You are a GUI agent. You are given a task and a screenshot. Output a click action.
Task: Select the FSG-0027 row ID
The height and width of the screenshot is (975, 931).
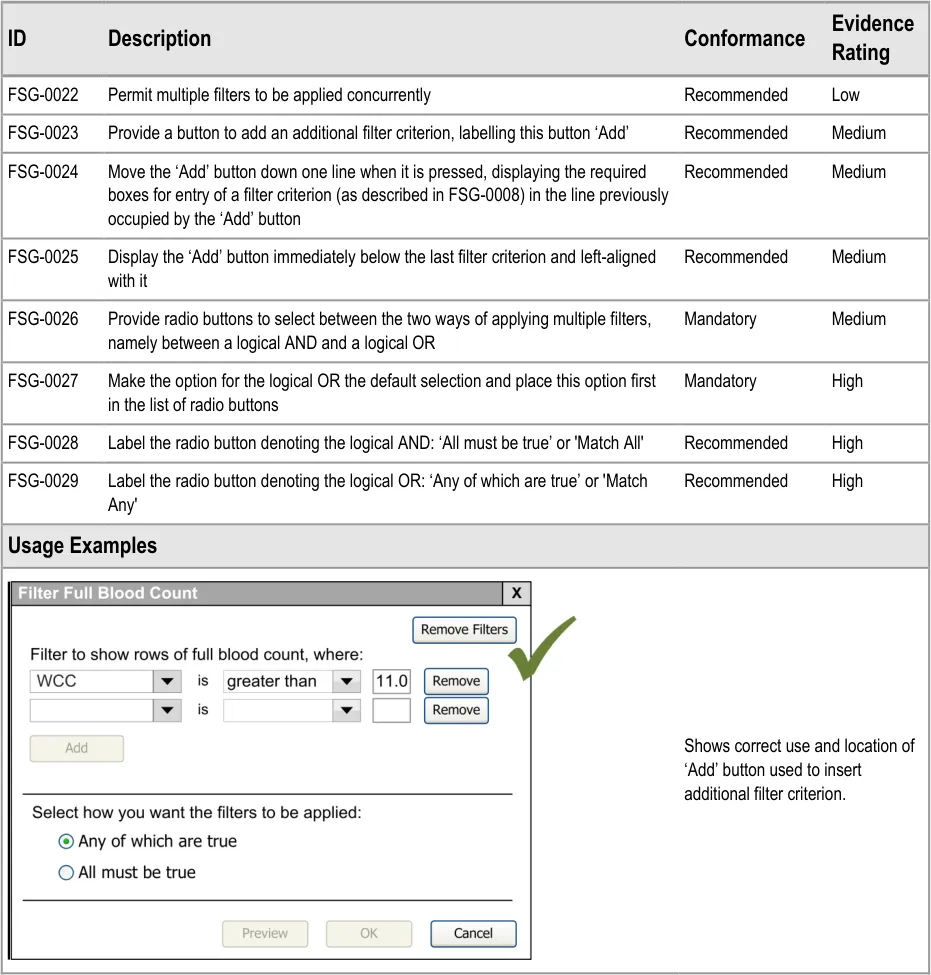click(x=43, y=381)
